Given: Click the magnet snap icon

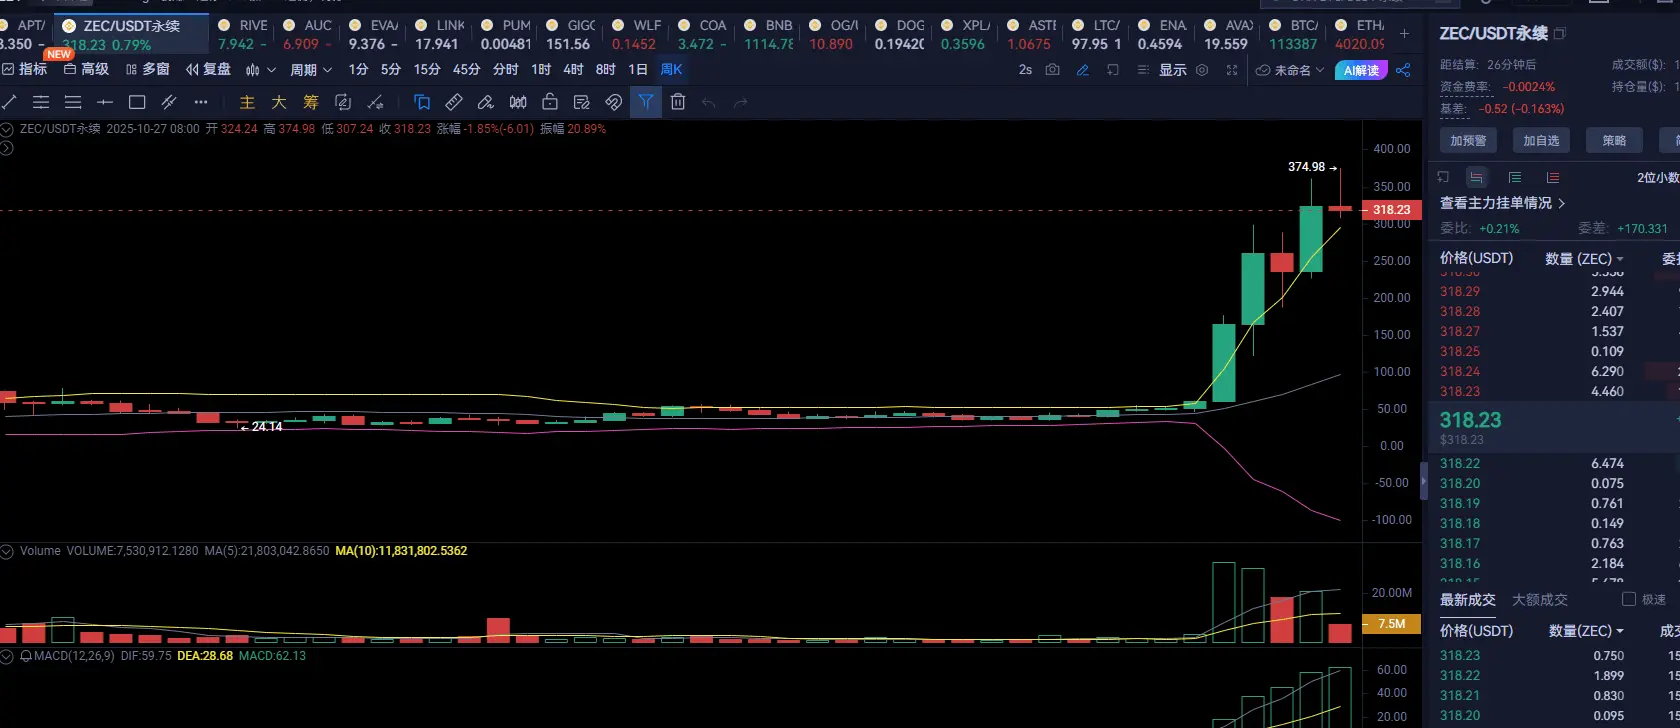Looking at the screenshot, I should coord(614,102).
